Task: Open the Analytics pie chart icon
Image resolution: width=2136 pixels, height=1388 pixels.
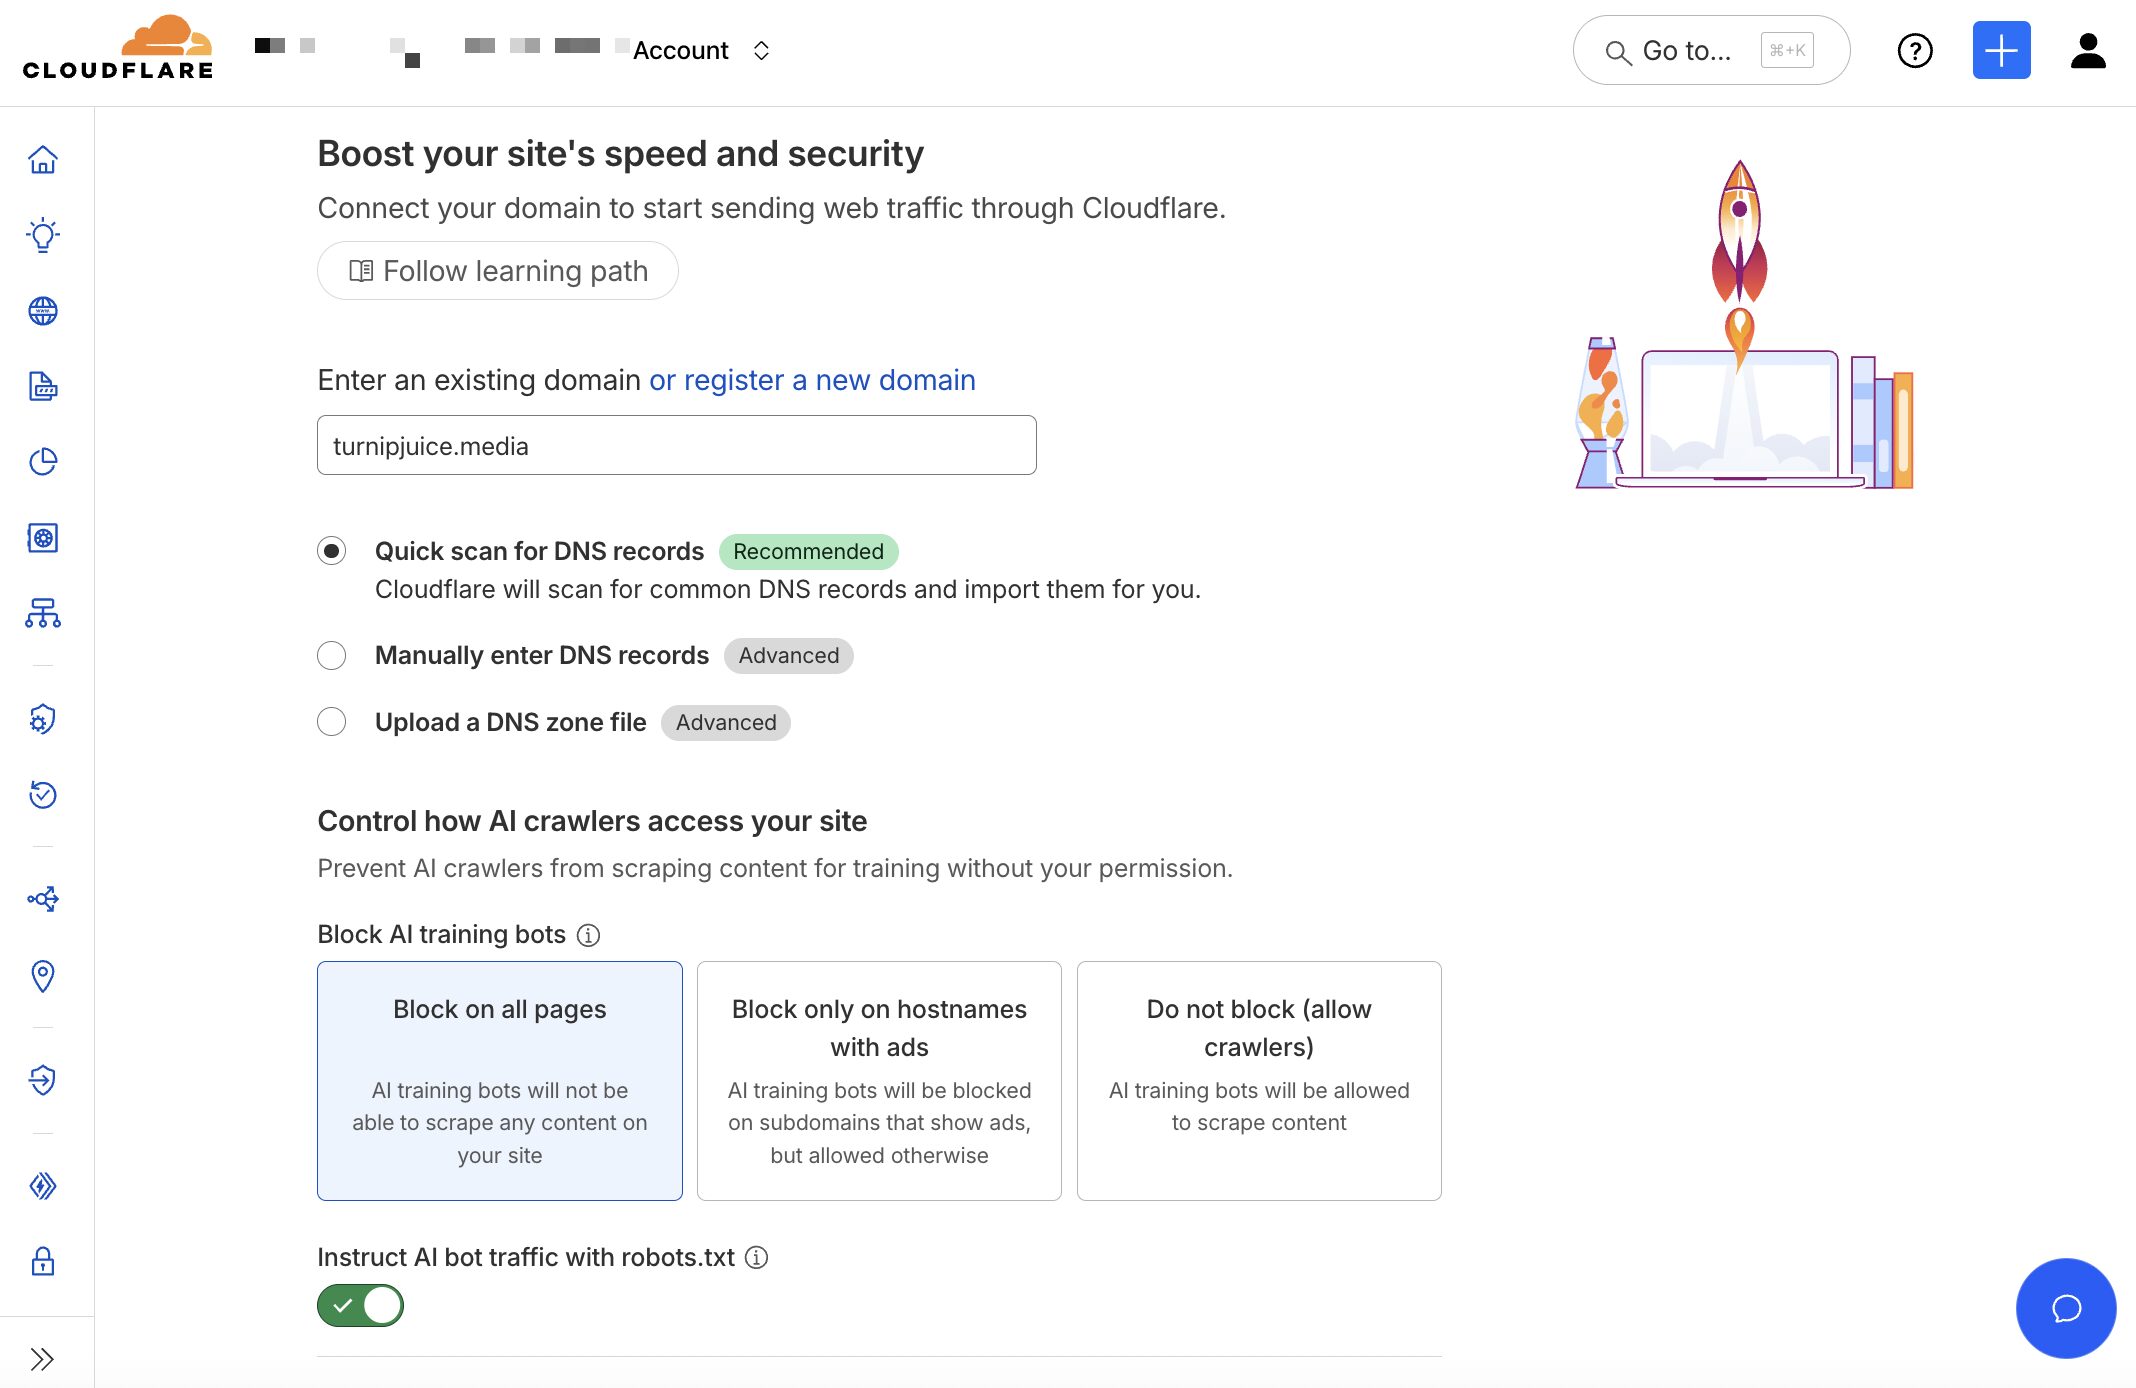Action: click(43, 463)
